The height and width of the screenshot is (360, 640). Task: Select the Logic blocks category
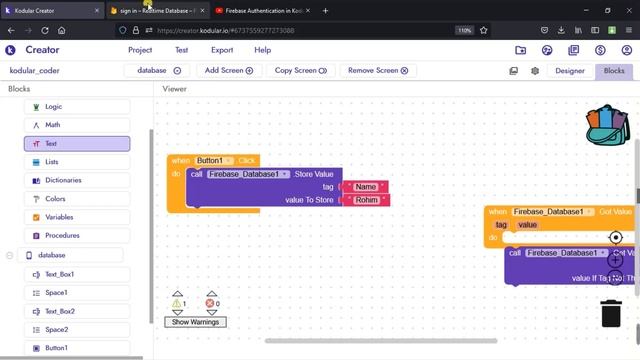pyautogui.click(x=77, y=107)
